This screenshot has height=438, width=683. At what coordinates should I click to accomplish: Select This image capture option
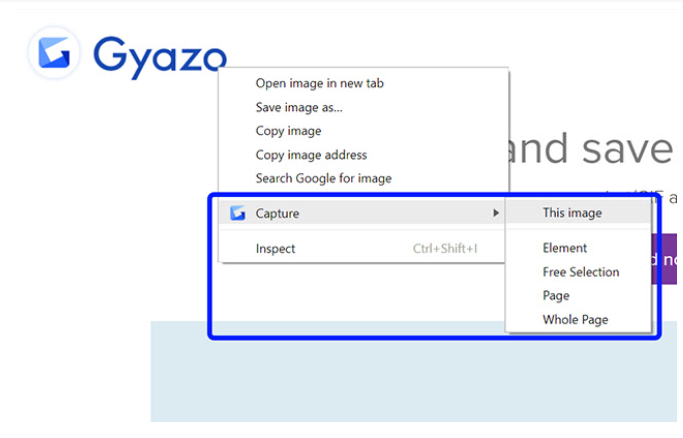578,212
